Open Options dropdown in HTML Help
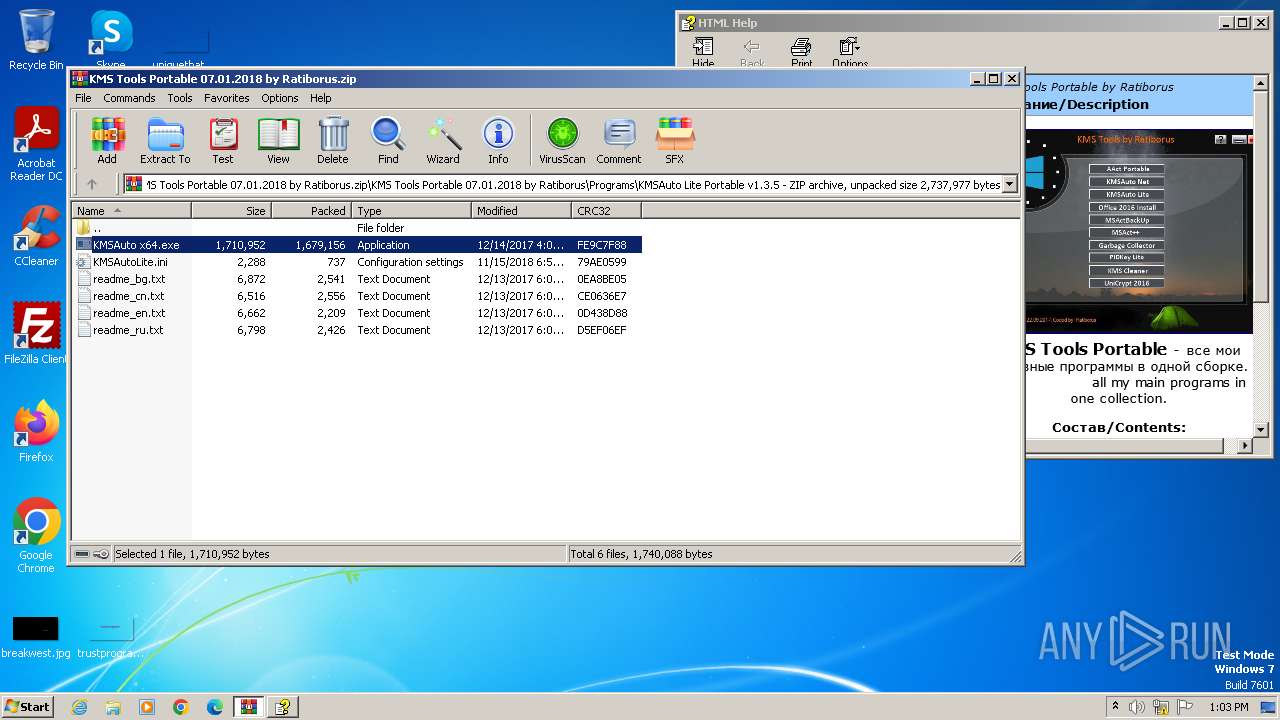 coord(850,52)
